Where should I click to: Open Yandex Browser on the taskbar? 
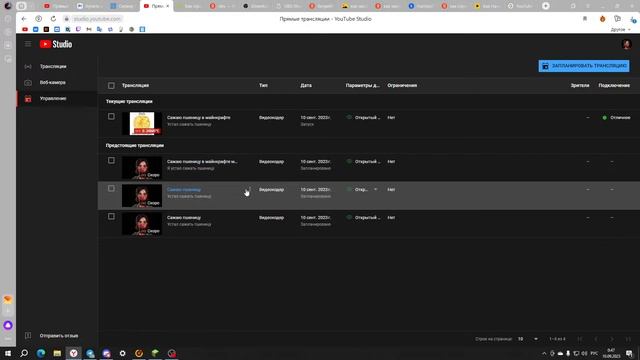(73, 353)
